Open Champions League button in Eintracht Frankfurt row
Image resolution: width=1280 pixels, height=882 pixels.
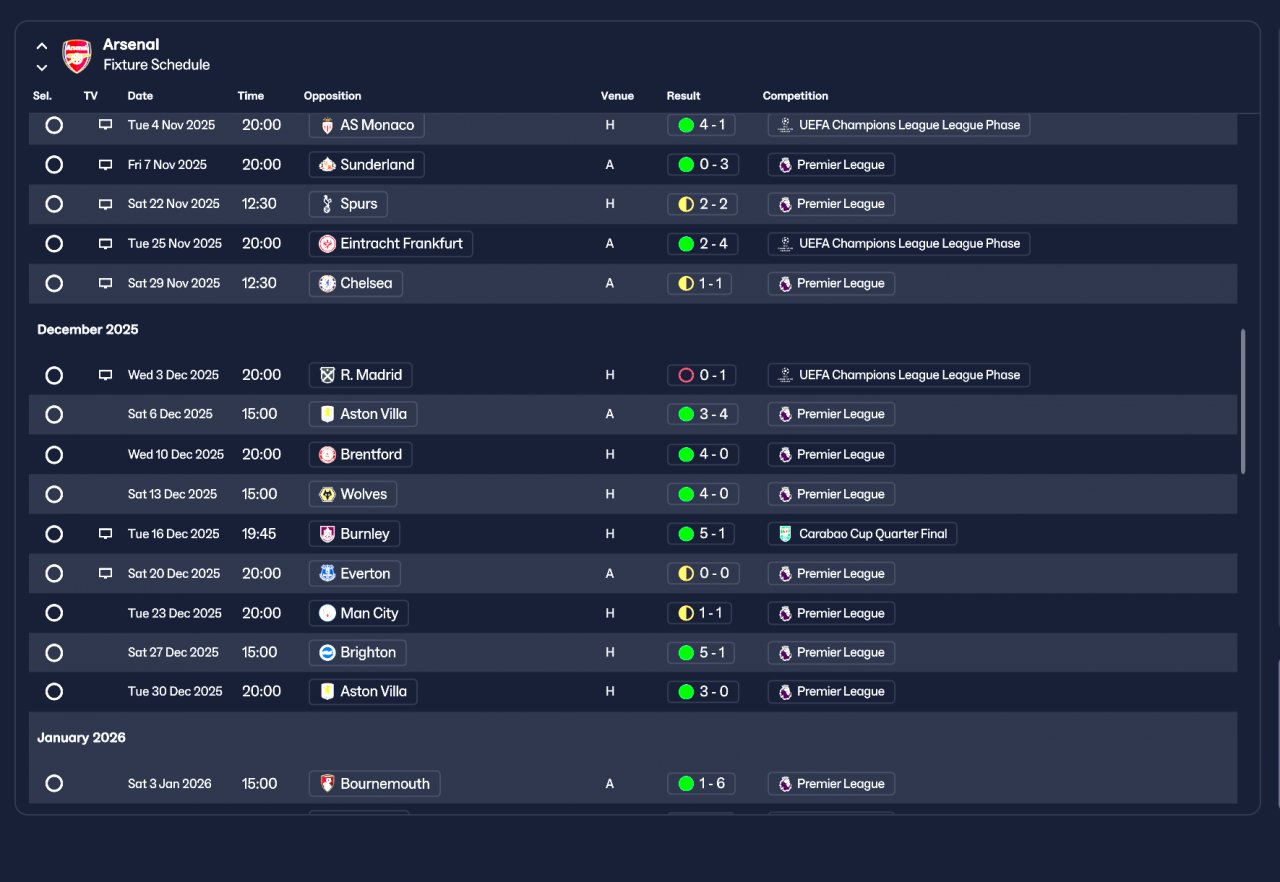(x=899, y=244)
